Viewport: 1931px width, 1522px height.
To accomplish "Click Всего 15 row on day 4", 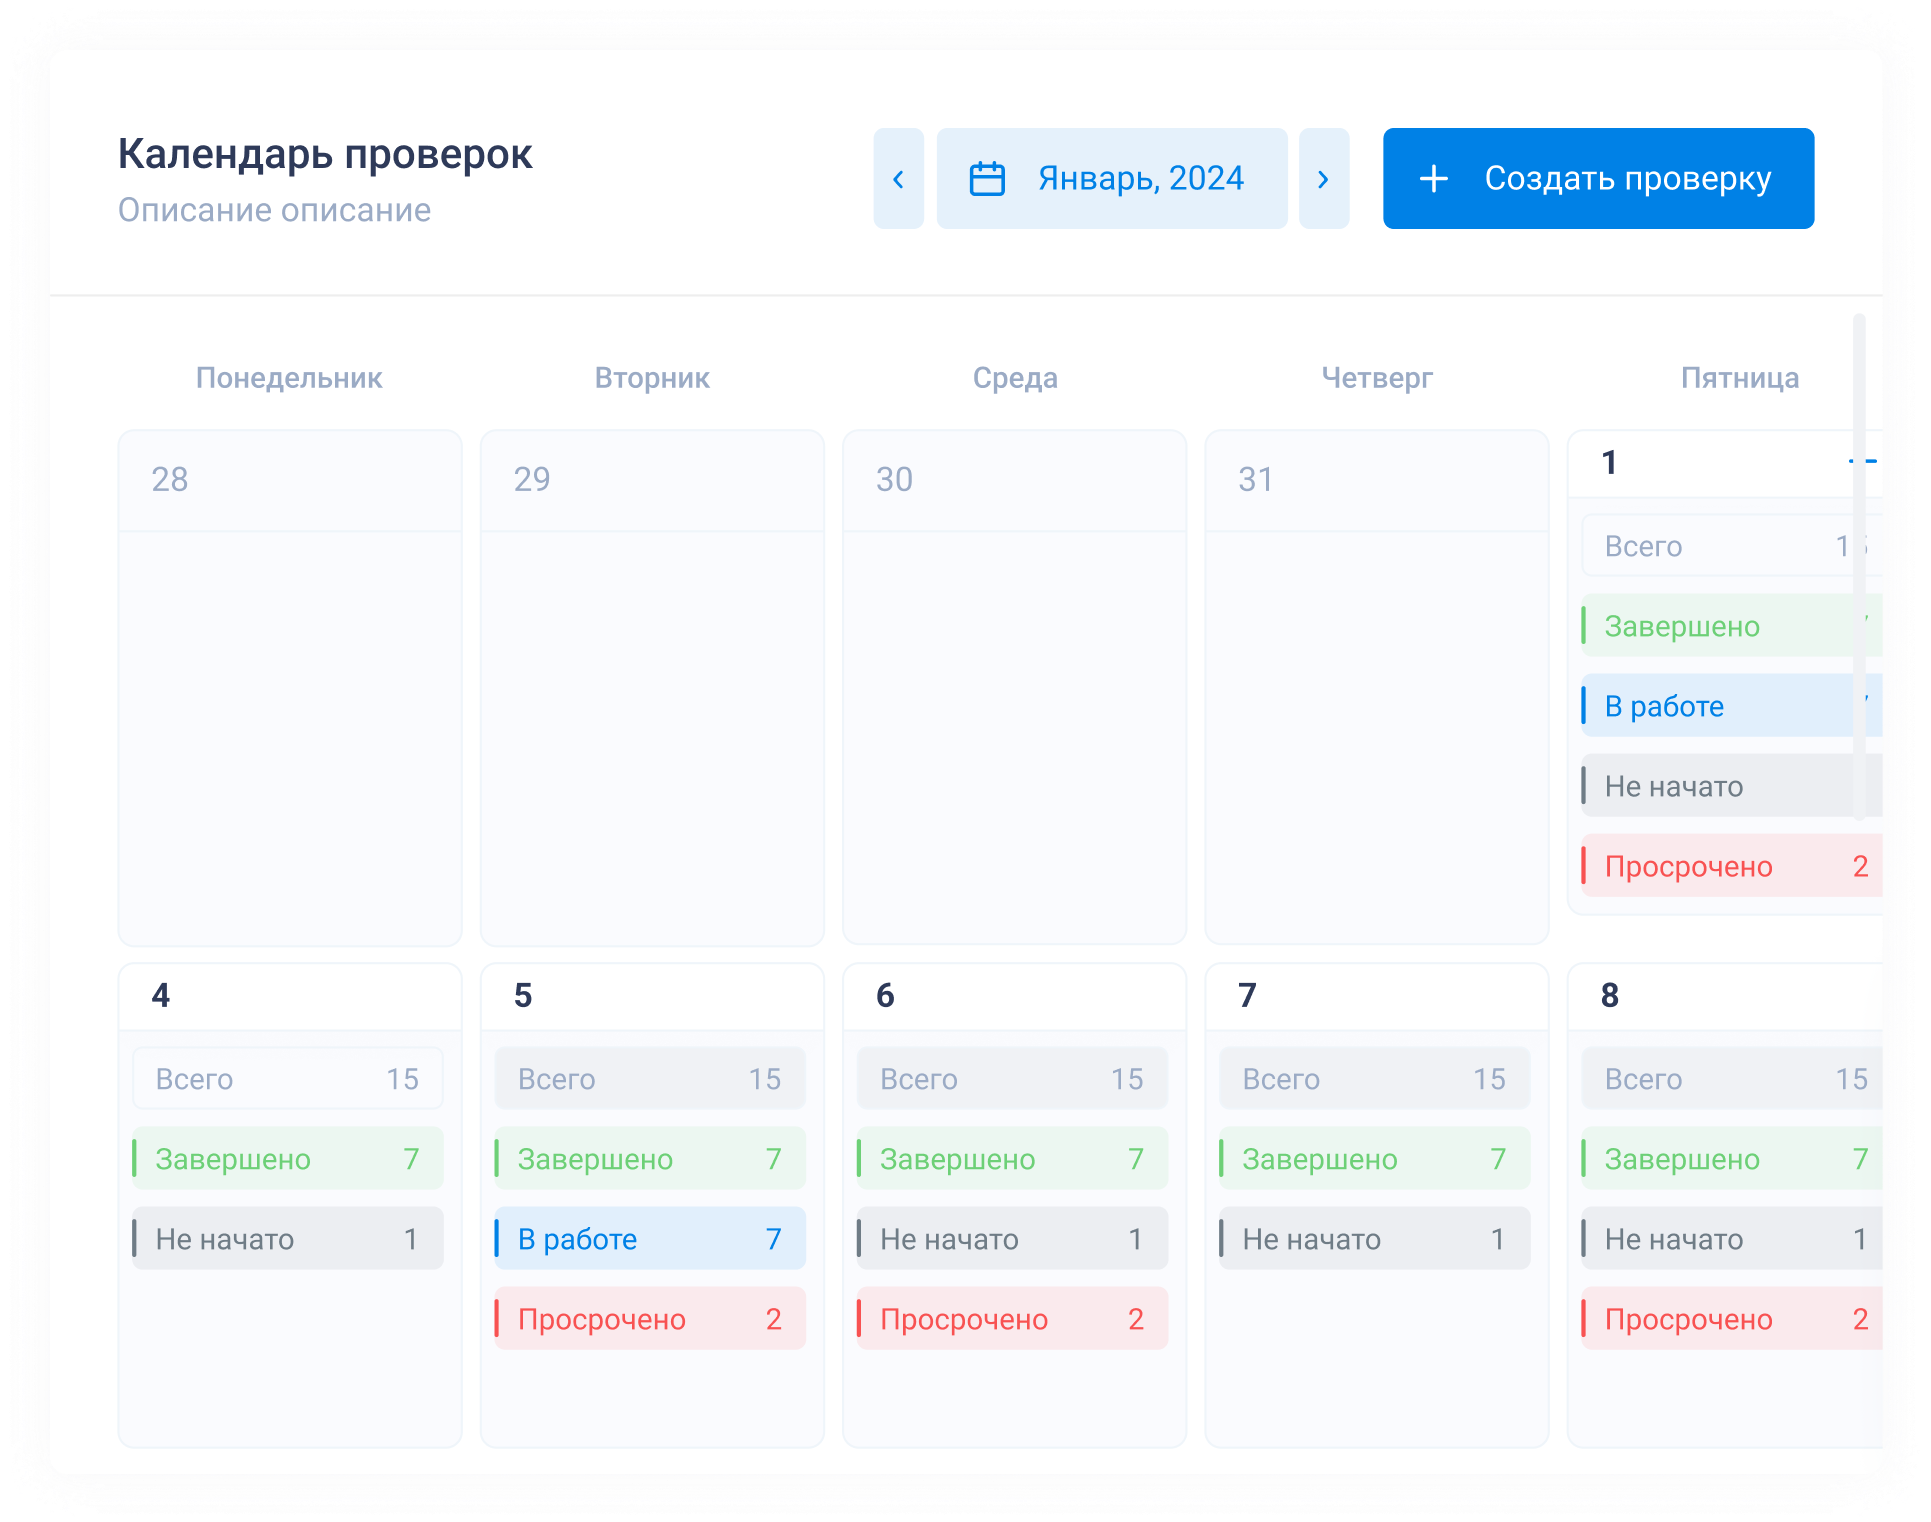I will pyautogui.click(x=288, y=1079).
